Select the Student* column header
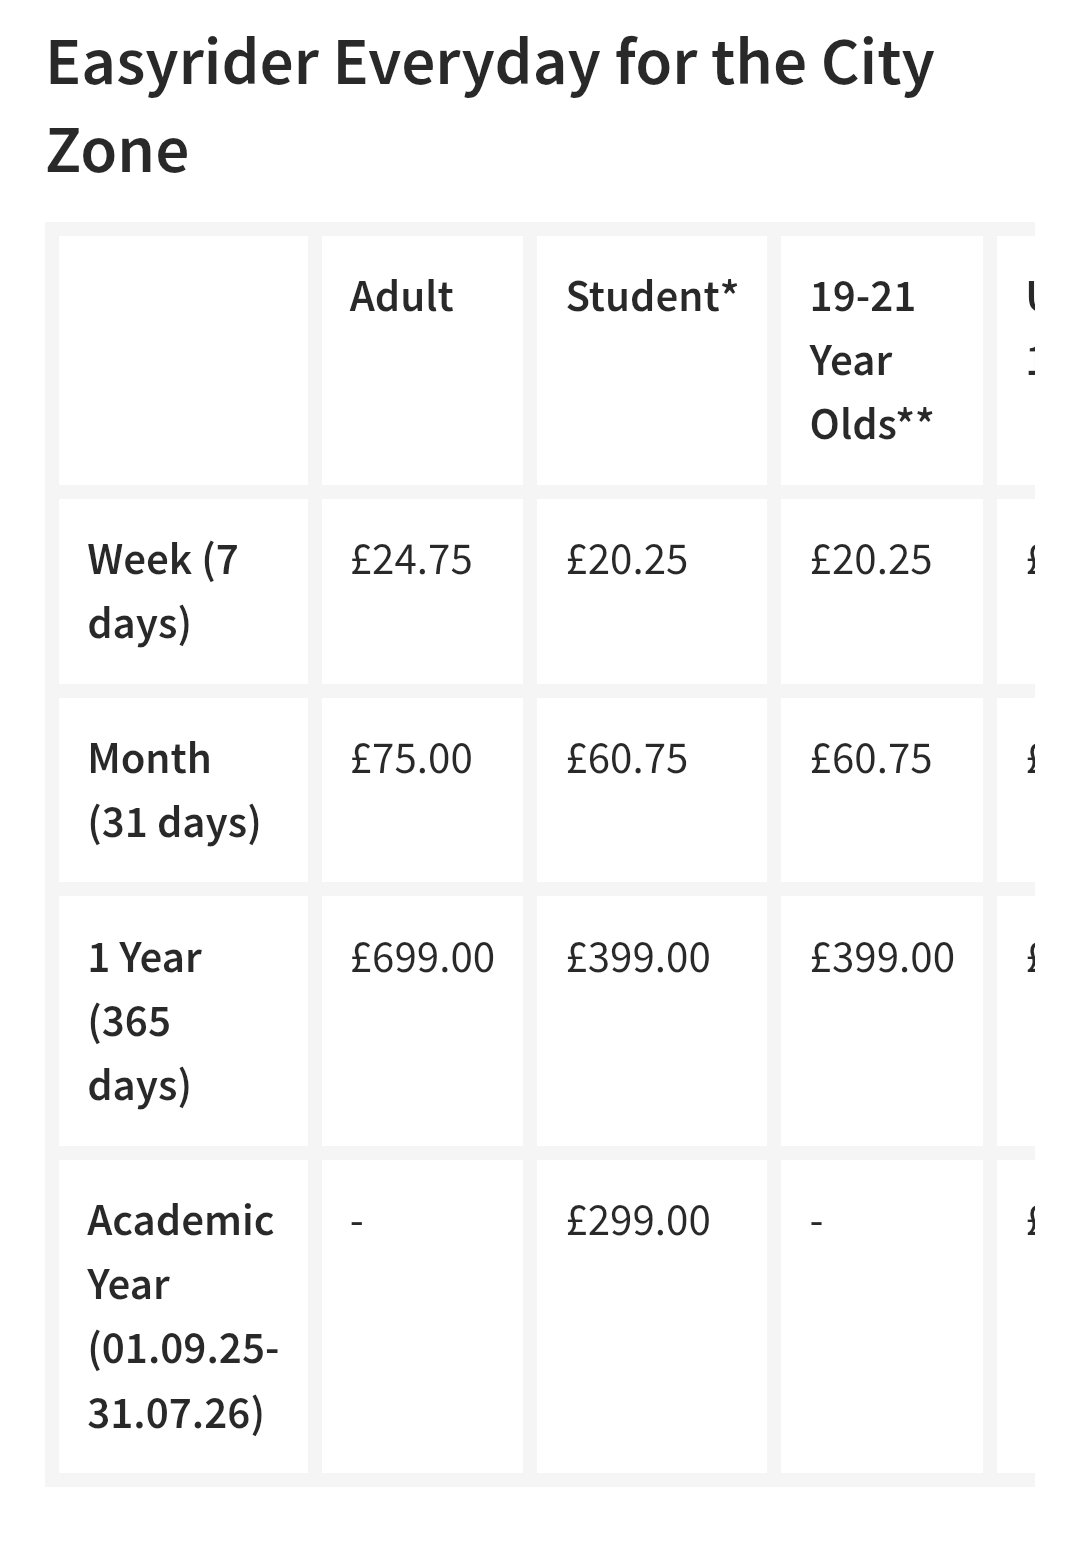Screen dimensions: 1080x1560 click(651, 297)
